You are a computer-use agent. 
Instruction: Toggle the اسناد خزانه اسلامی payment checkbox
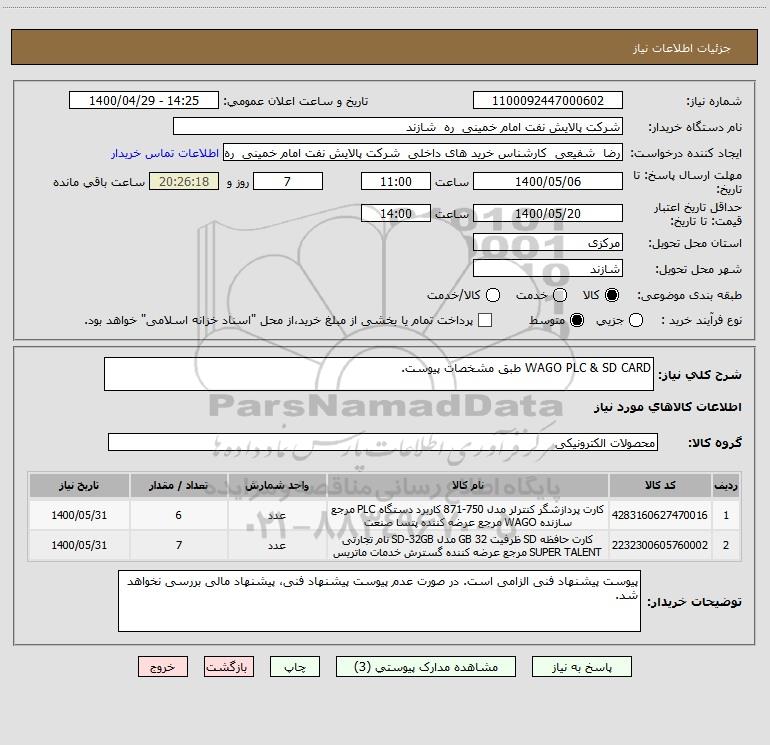[485, 320]
